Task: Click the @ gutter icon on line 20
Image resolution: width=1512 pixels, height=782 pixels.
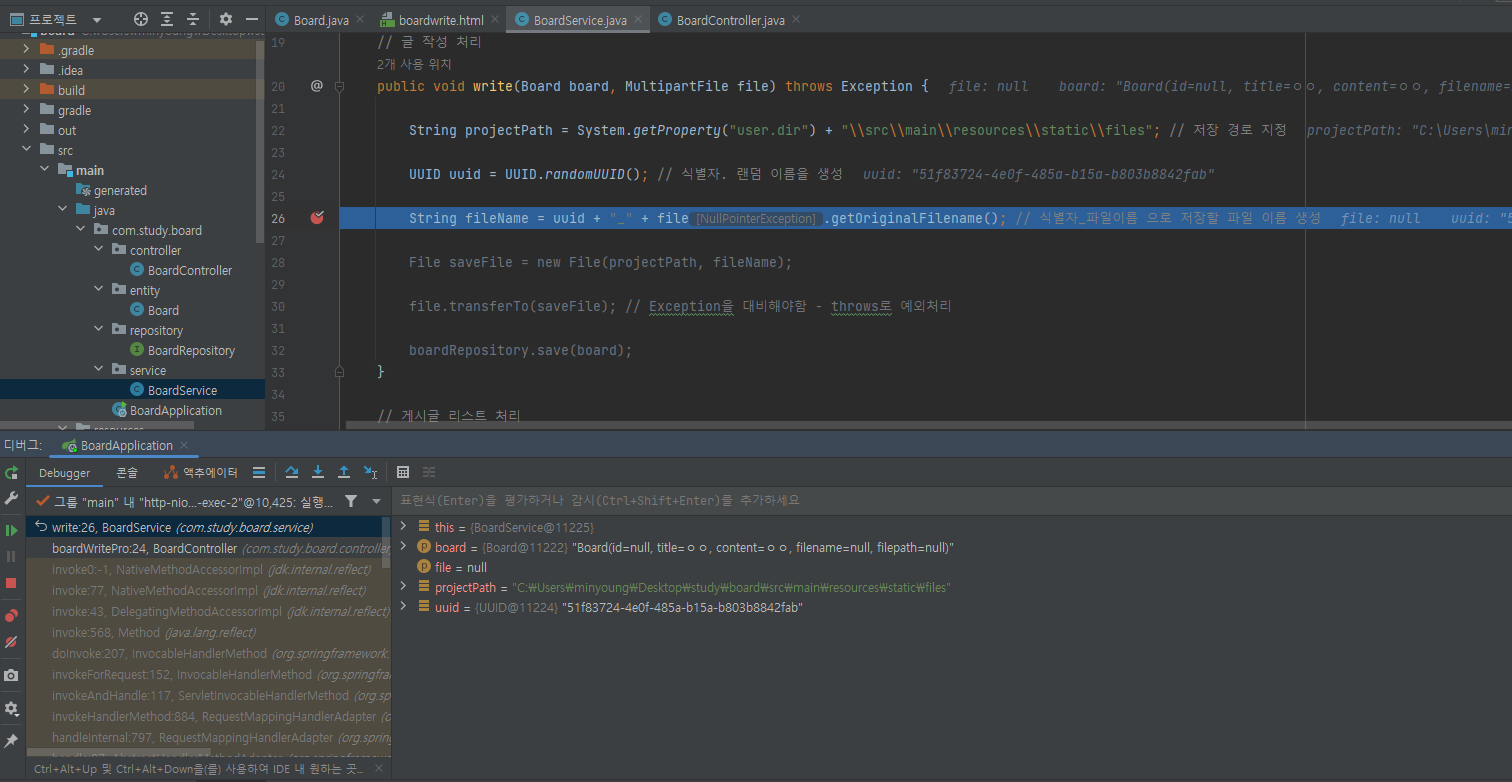Action: [x=316, y=86]
